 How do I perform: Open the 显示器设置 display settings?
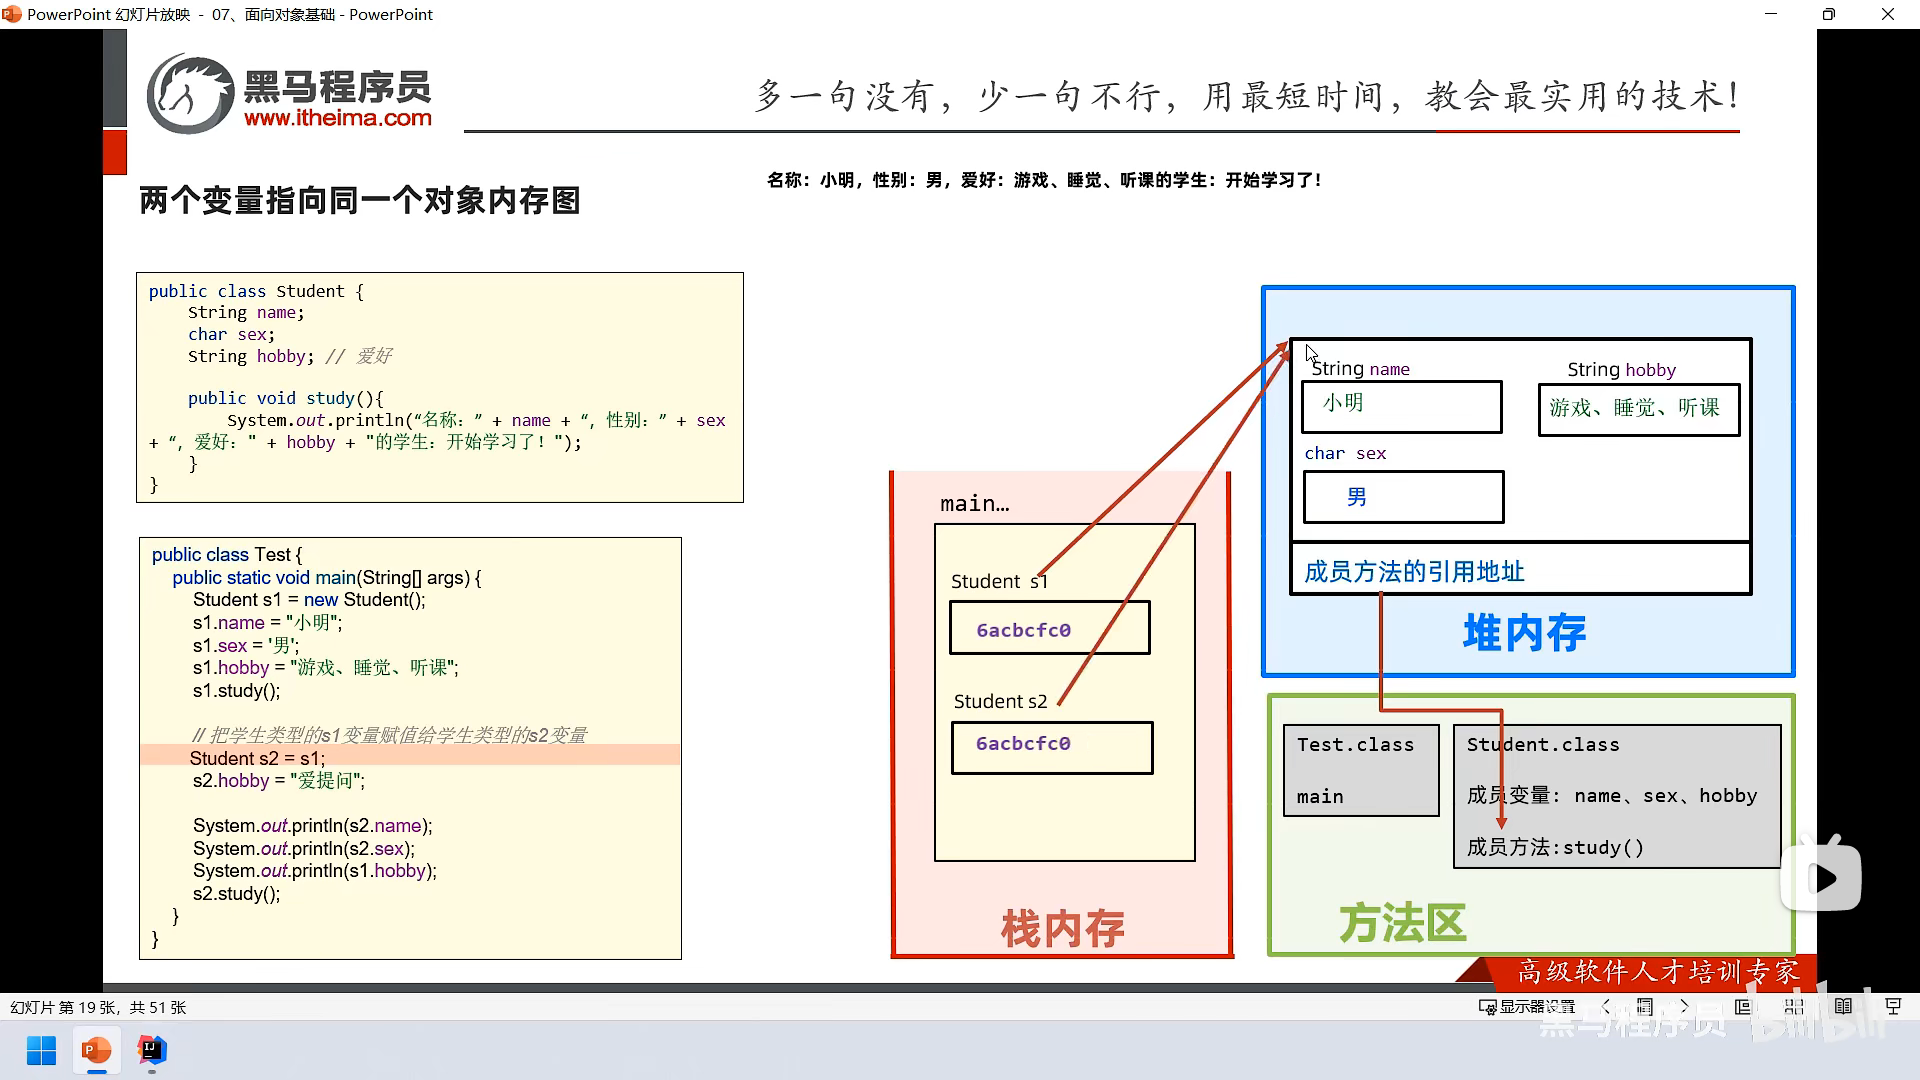1527,1007
